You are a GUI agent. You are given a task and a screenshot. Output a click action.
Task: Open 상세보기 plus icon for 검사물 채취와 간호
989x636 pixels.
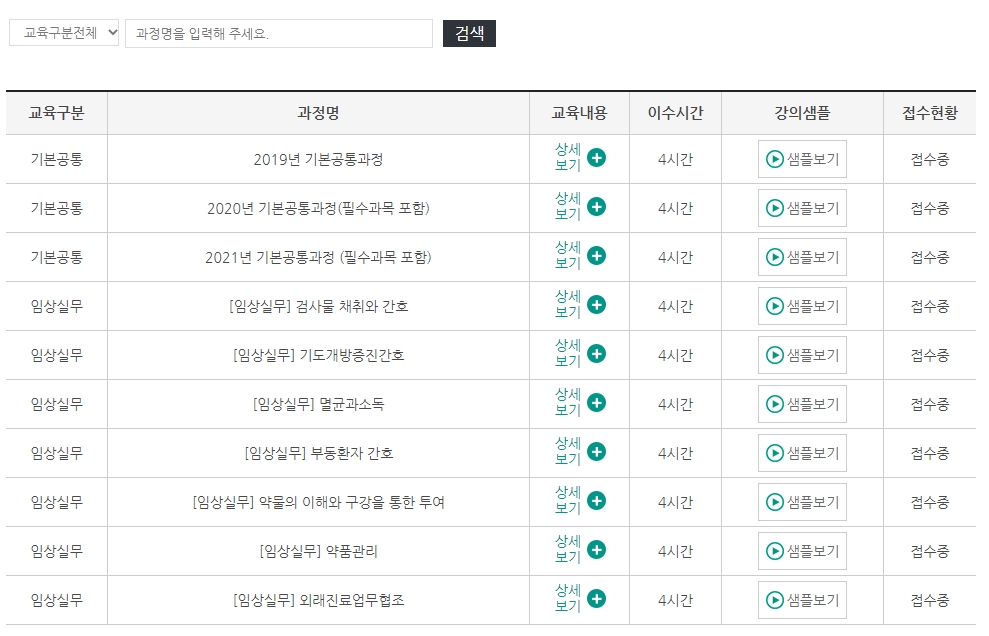(x=596, y=305)
